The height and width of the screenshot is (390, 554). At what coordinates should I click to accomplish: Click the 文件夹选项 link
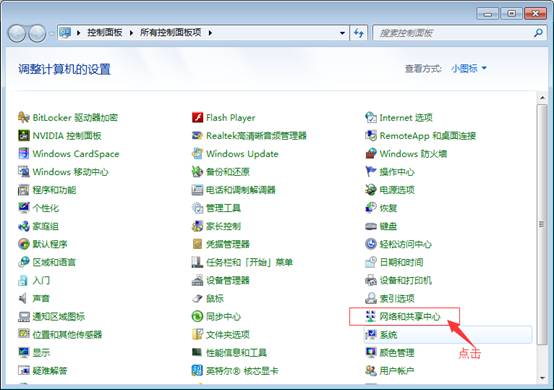click(x=228, y=334)
